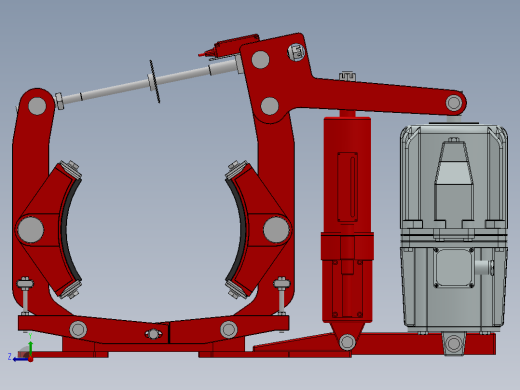
Task: Select the red origin dot of the axis triad
Action: tap(30, 359)
